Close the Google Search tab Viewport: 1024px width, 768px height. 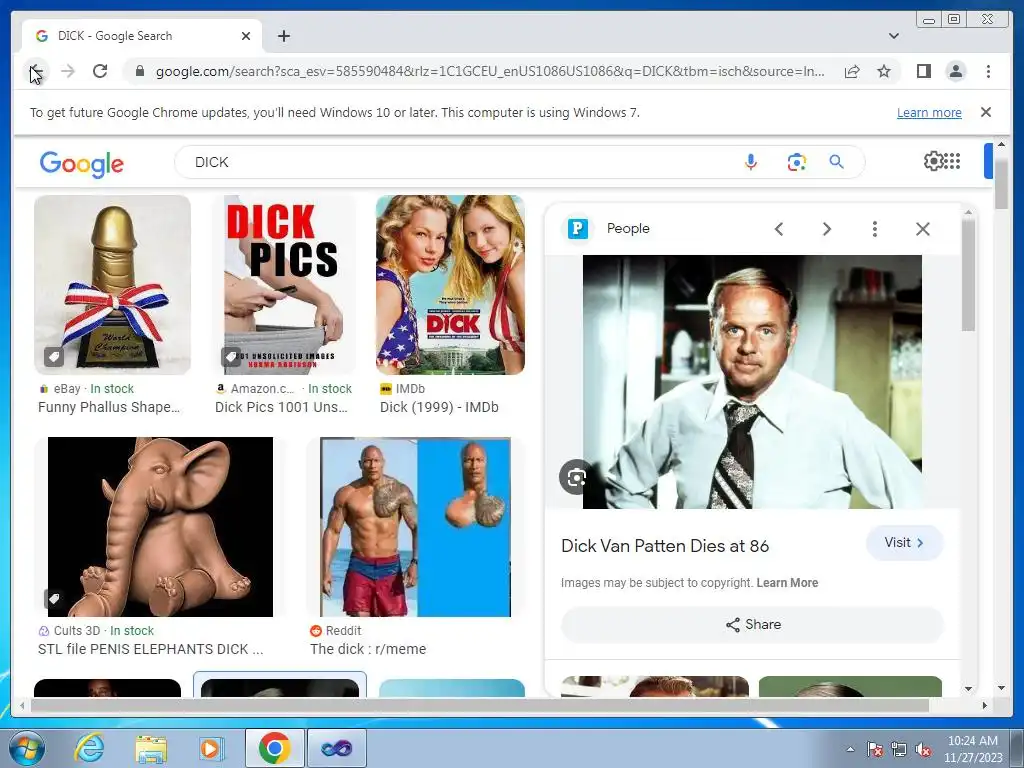click(246, 36)
